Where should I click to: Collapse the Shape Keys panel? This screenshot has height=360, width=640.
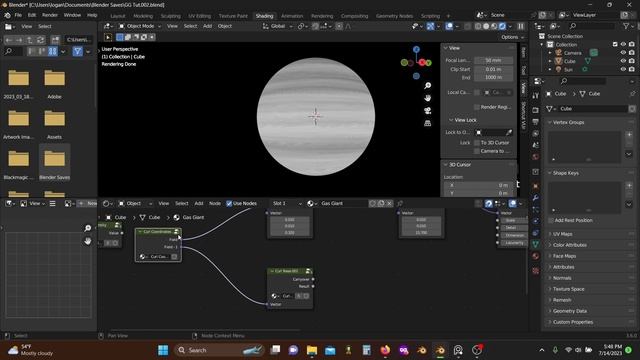click(550, 173)
